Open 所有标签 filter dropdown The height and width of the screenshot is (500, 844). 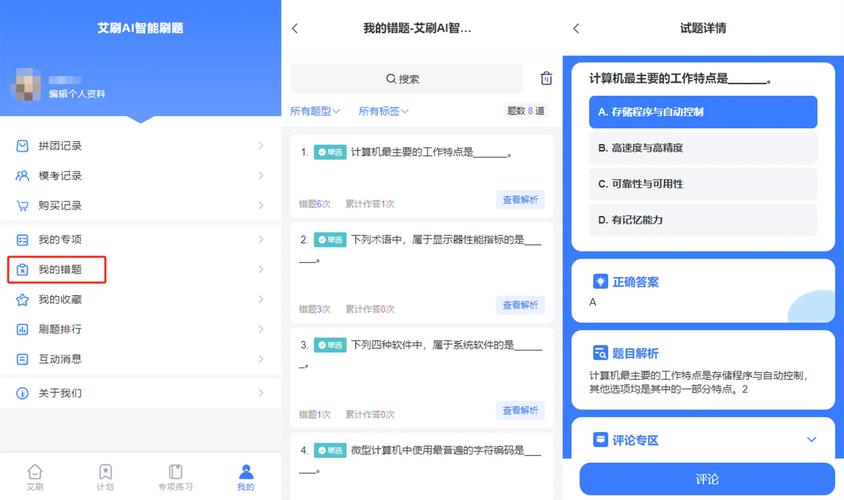pyautogui.click(x=383, y=111)
